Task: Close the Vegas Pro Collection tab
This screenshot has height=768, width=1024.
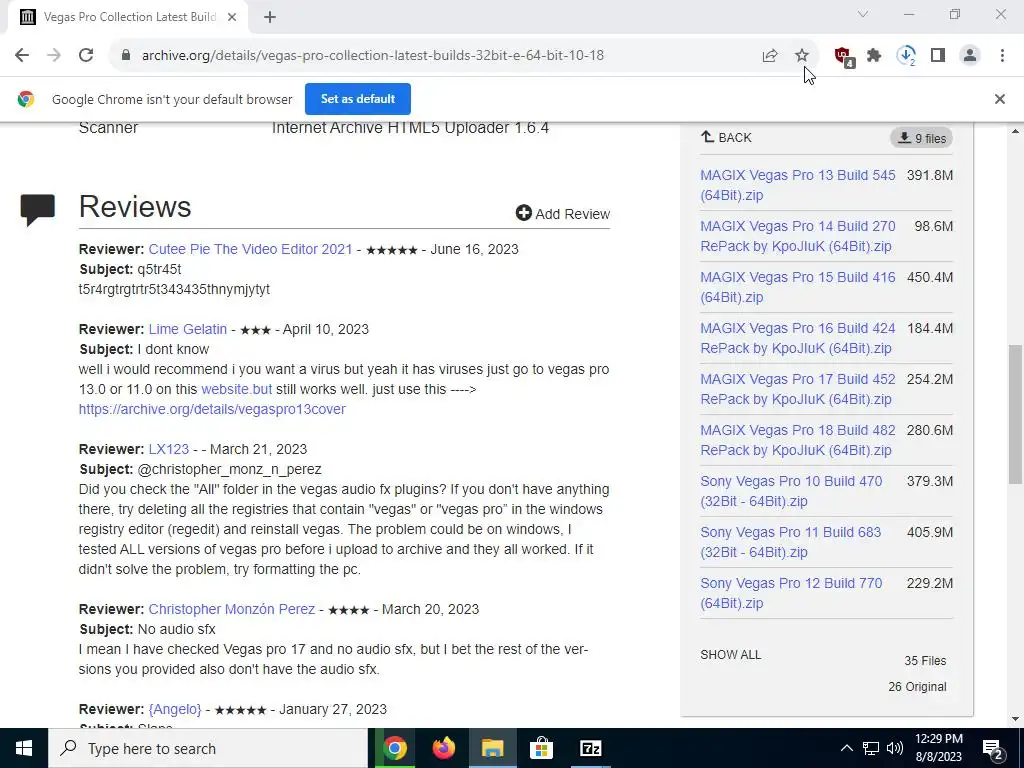Action: [232, 17]
